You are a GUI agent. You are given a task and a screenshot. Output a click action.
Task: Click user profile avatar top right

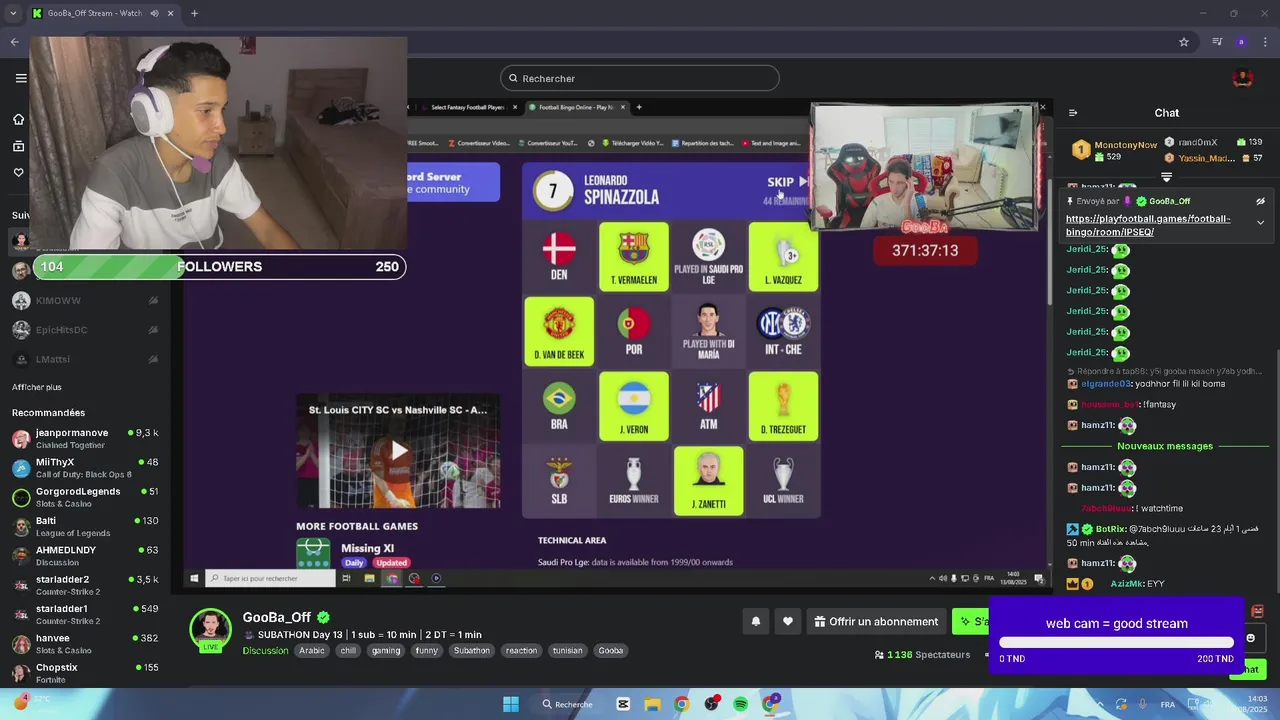point(1243,78)
